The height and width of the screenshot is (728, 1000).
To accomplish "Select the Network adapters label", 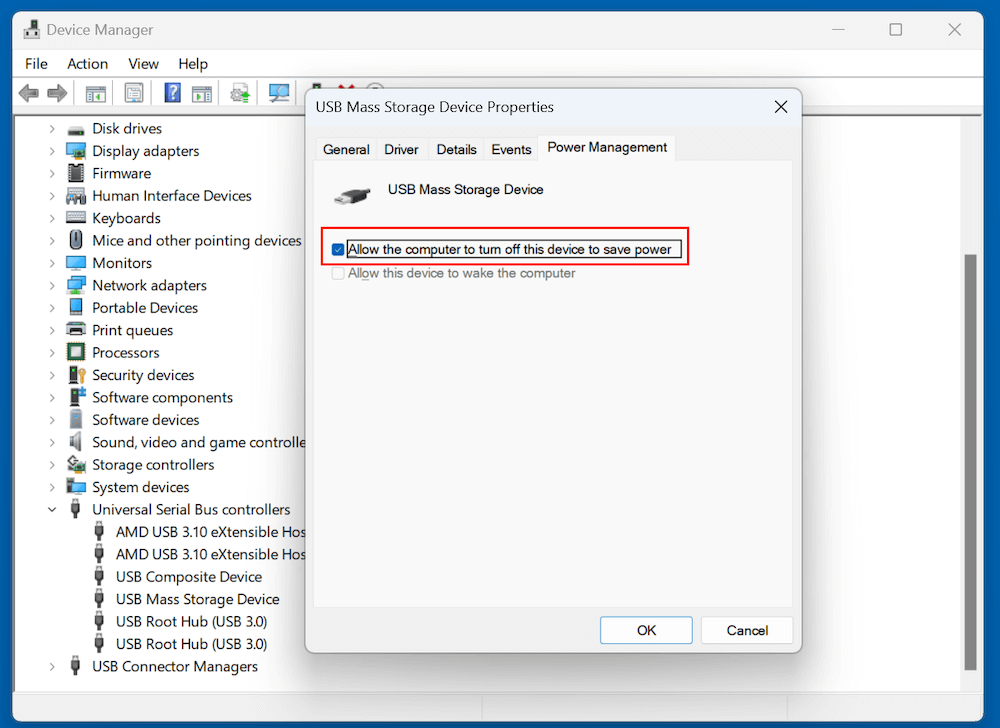I will (149, 286).
